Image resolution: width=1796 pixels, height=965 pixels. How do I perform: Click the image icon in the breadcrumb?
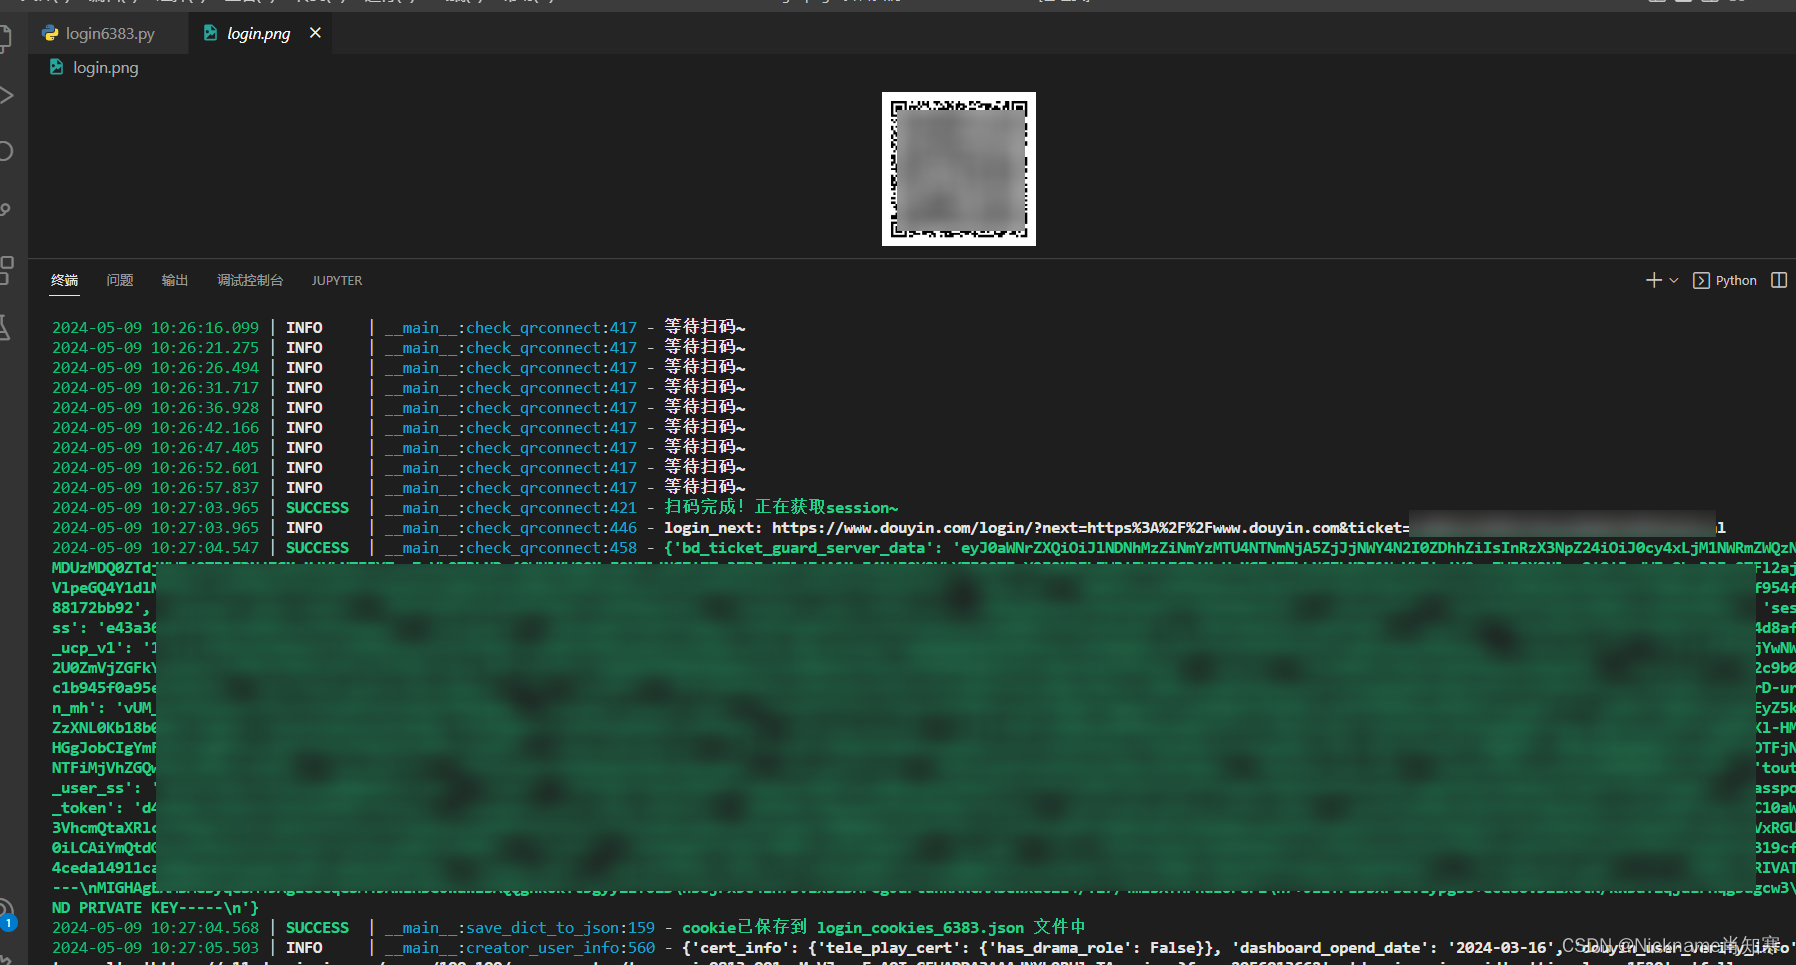(56, 67)
